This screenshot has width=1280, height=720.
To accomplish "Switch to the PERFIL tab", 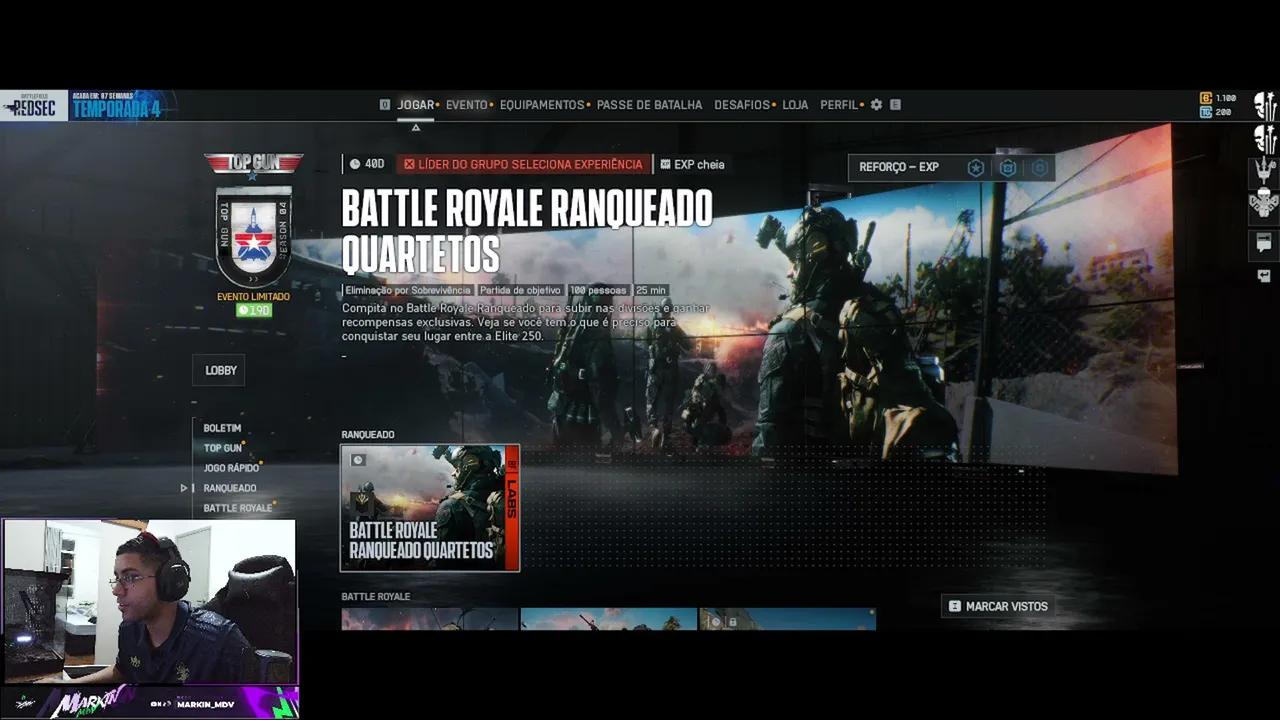I will click(x=839, y=105).
